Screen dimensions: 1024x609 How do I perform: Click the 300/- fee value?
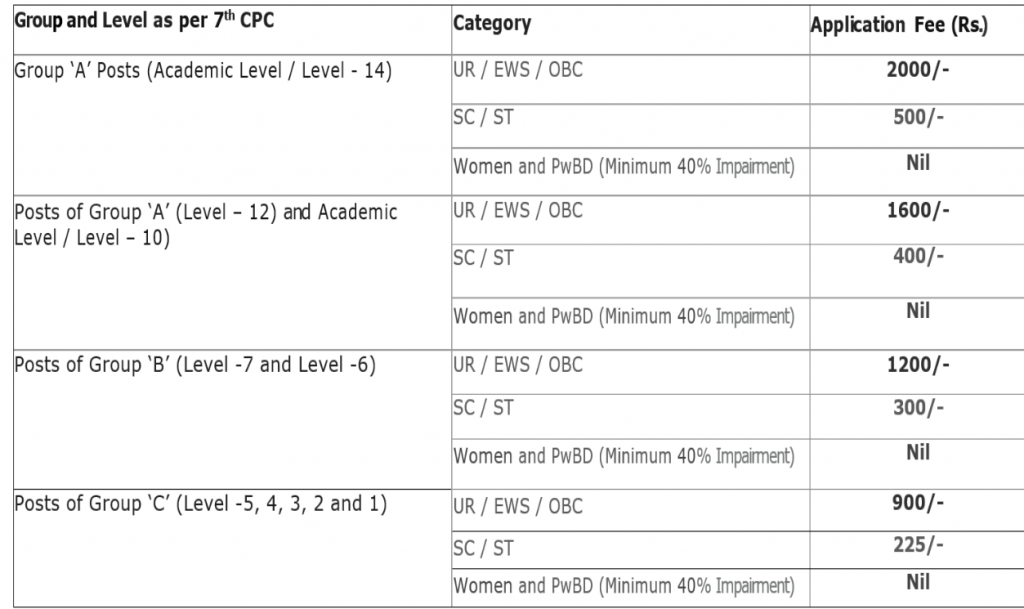coord(918,407)
